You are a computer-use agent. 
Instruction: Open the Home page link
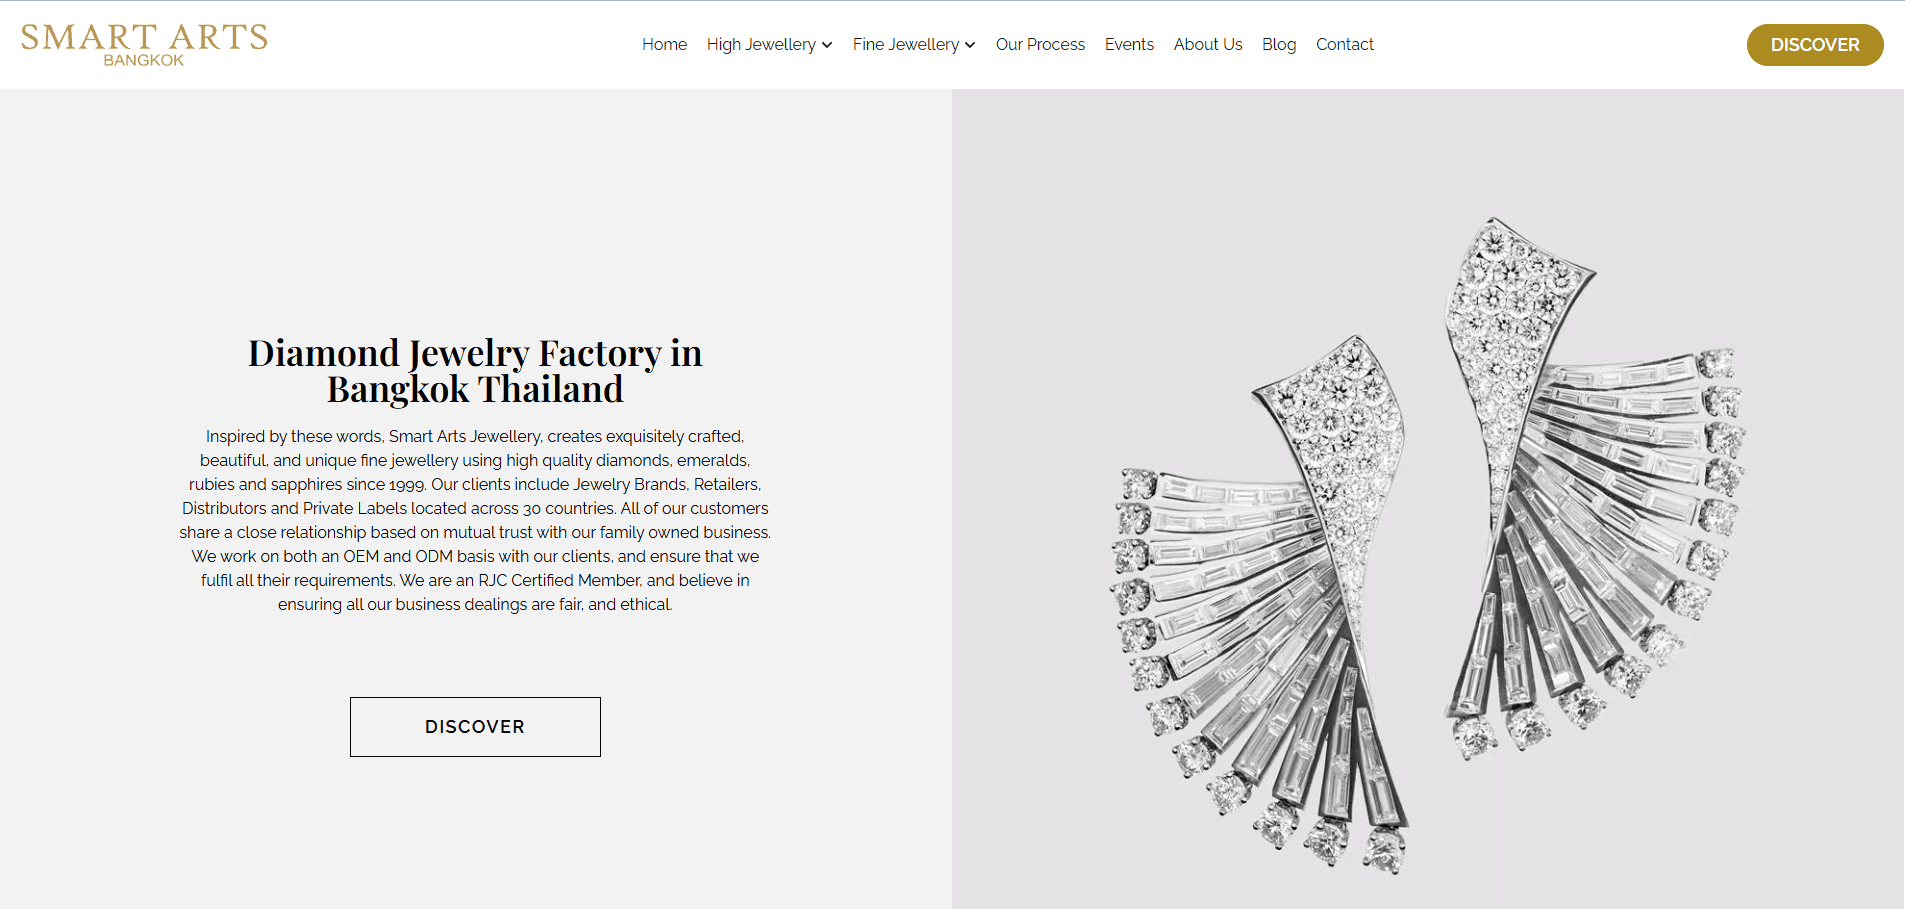664,44
